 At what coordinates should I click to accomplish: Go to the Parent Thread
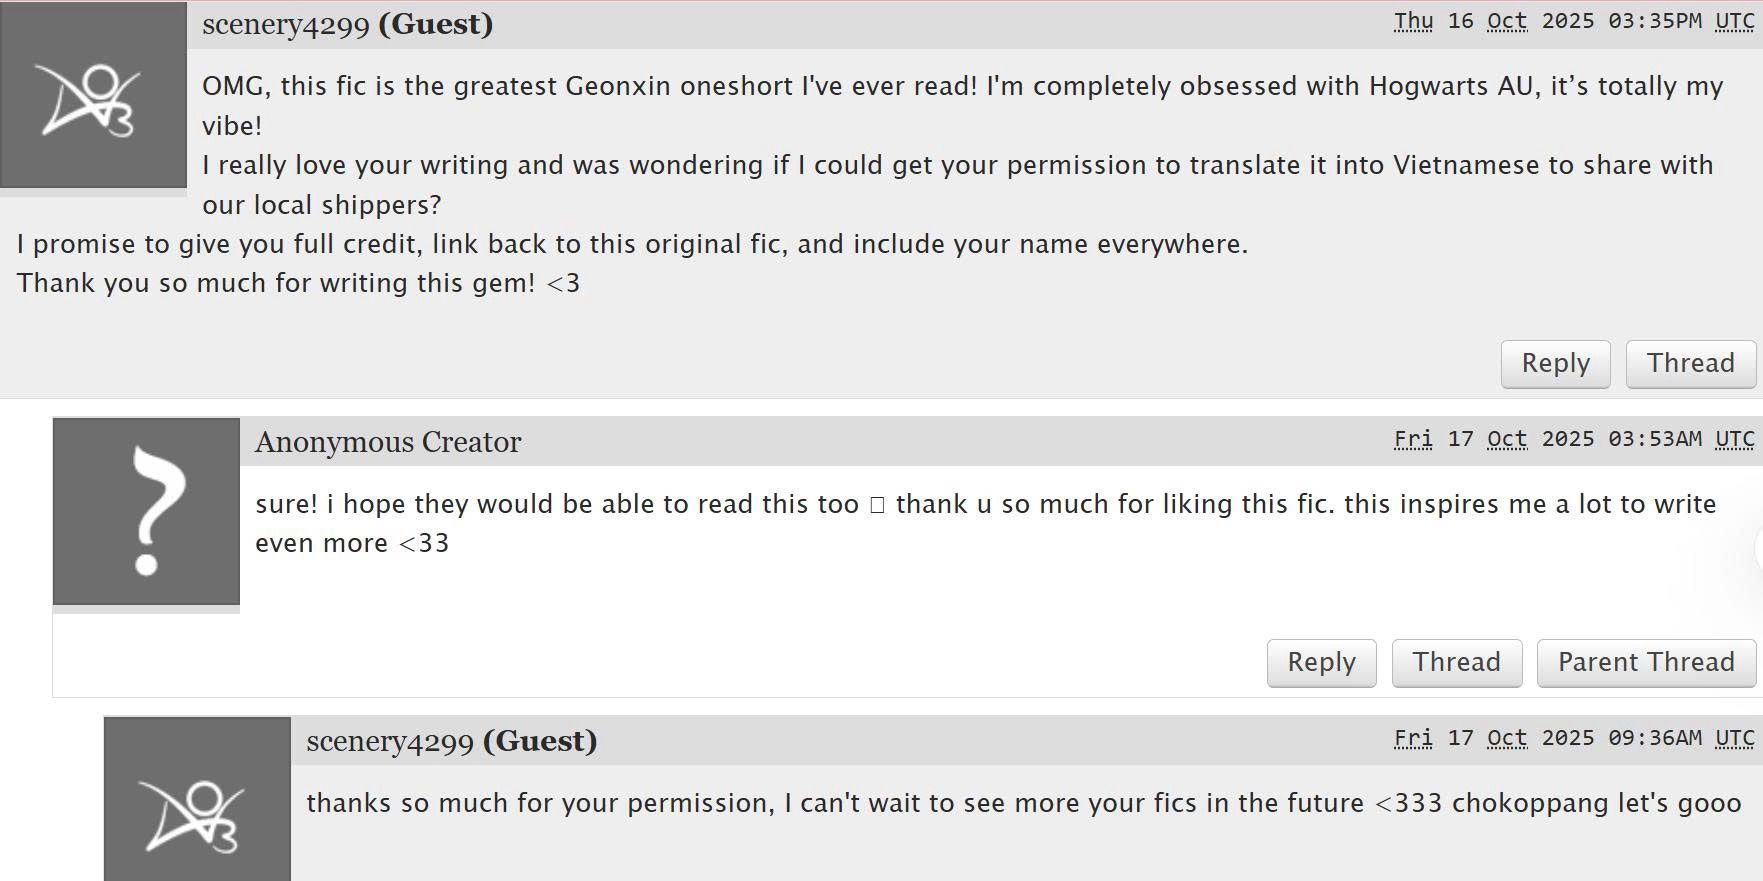pos(1646,662)
